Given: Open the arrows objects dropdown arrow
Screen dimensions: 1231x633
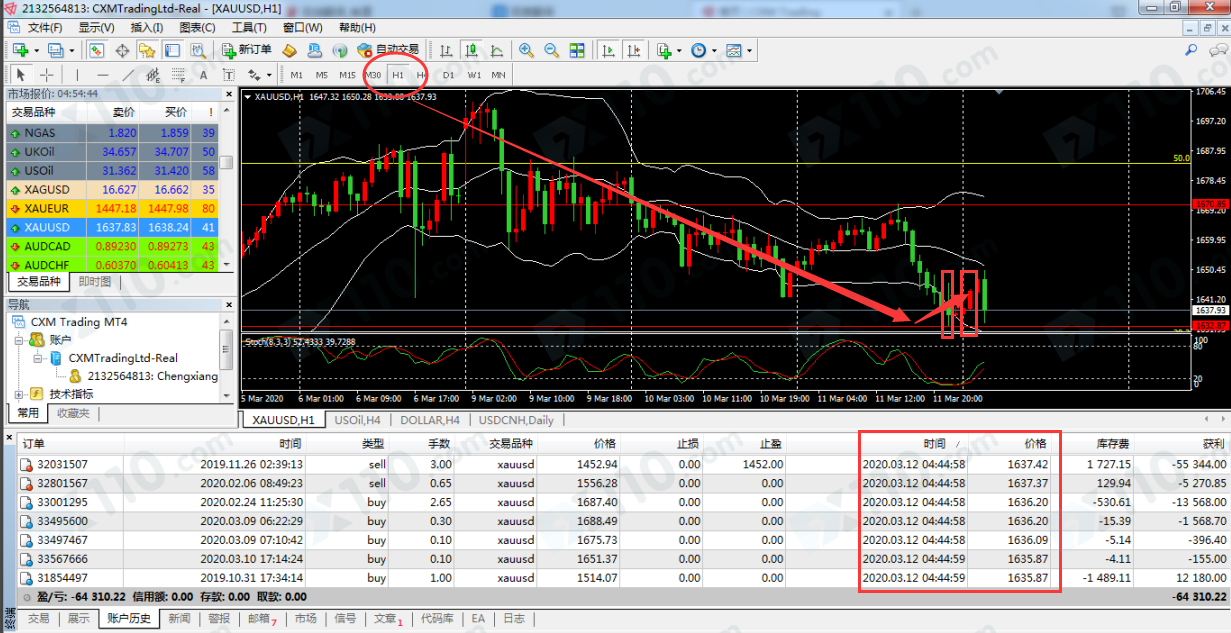Looking at the screenshot, I should point(269,75).
